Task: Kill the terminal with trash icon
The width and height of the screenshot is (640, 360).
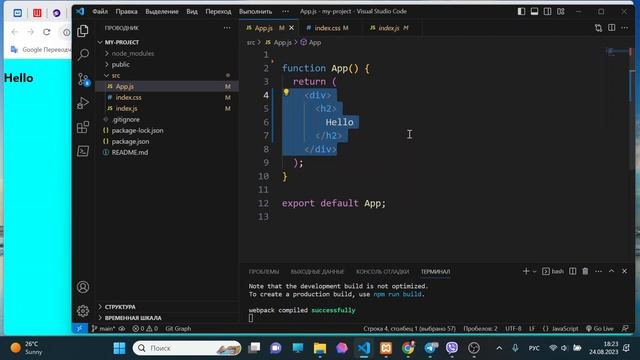Action: (585, 271)
